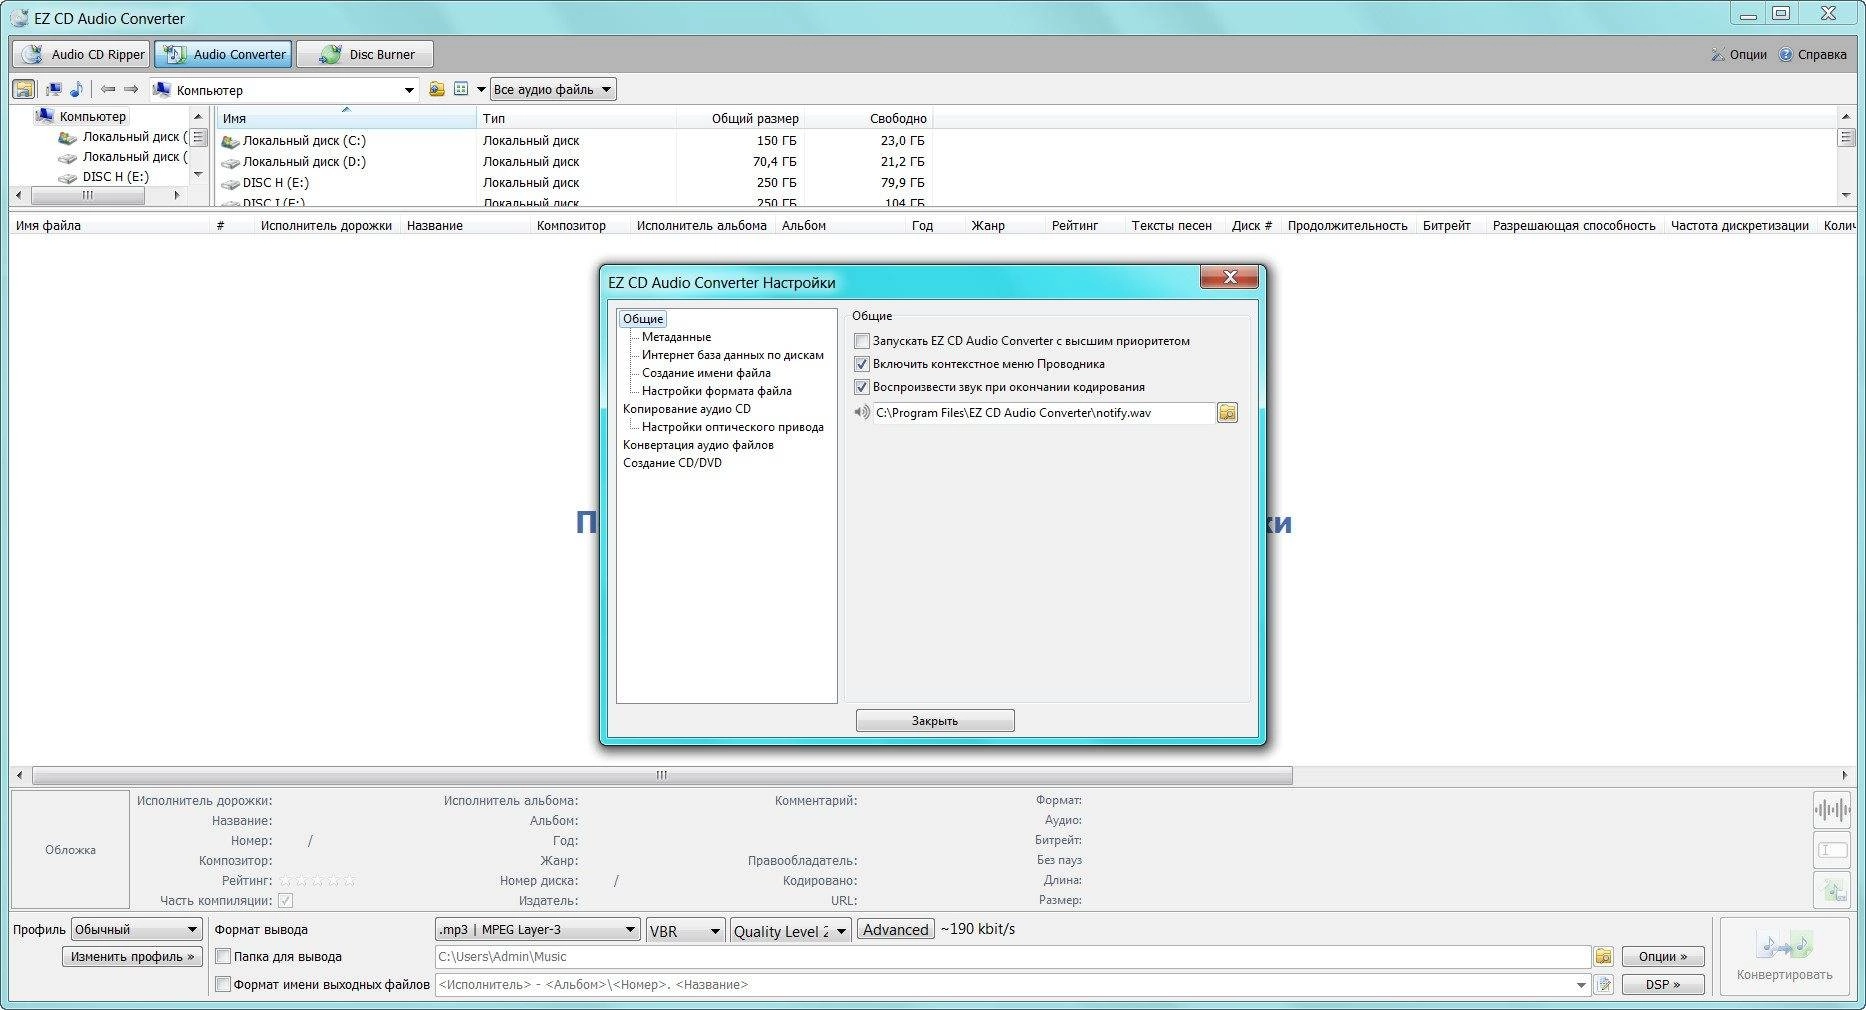Image resolution: width=1866 pixels, height=1010 pixels.
Task: Click the wrench icon next to Опции
Action: [x=1717, y=54]
